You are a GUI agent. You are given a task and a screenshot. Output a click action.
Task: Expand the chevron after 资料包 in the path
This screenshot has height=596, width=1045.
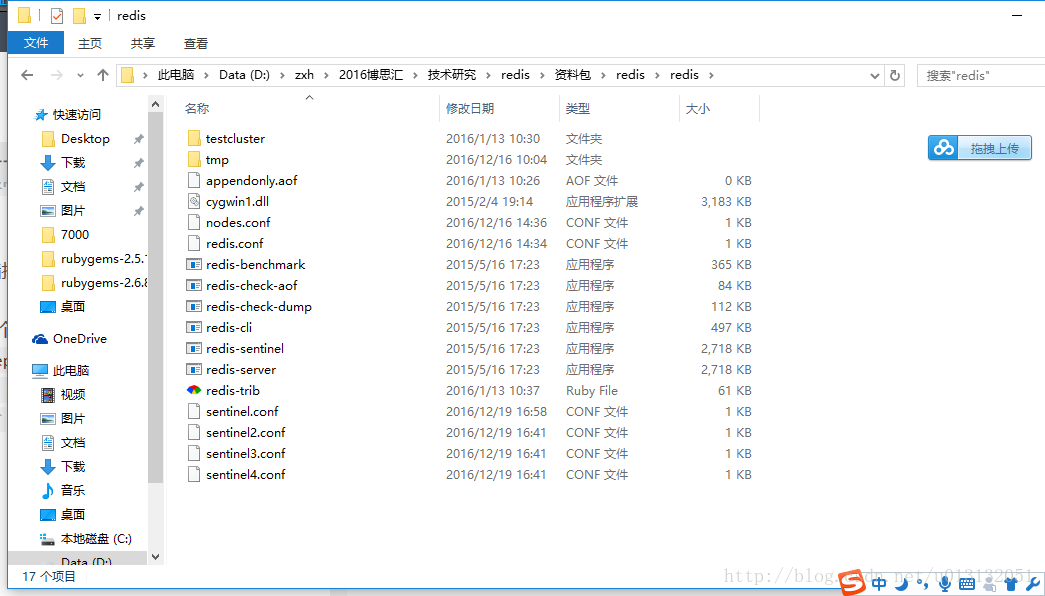(x=603, y=75)
